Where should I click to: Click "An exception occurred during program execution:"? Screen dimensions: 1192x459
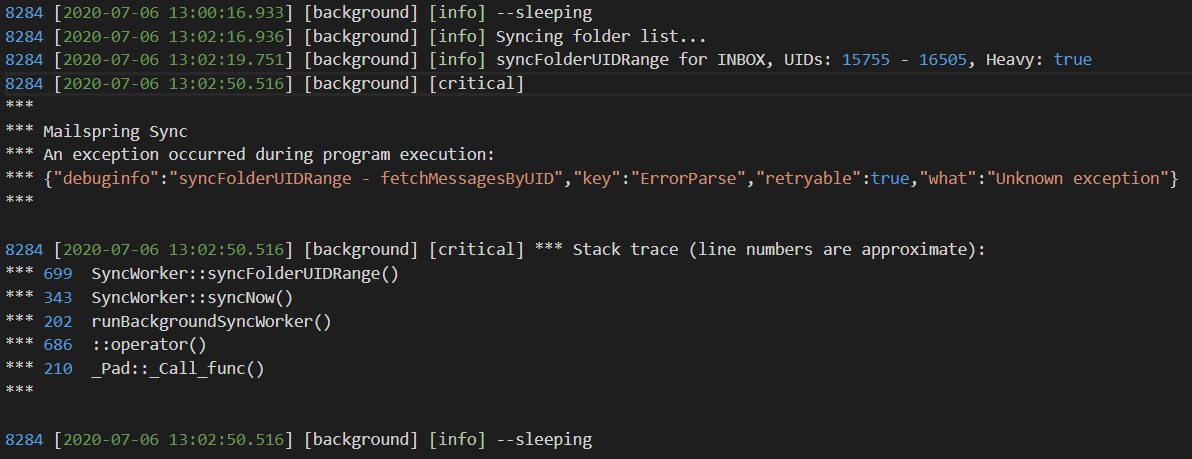point(269,154)
